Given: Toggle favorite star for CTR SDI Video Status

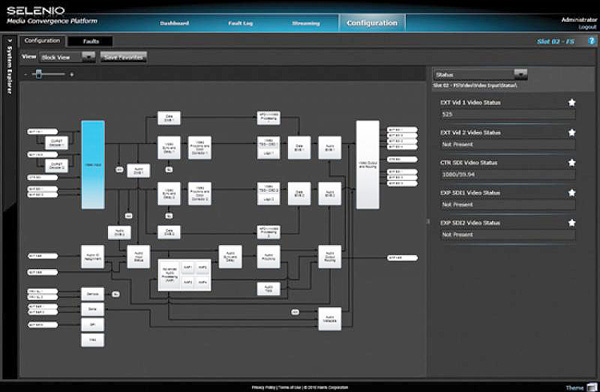Looking at the screenshot, I should click(x=572, y=163).
